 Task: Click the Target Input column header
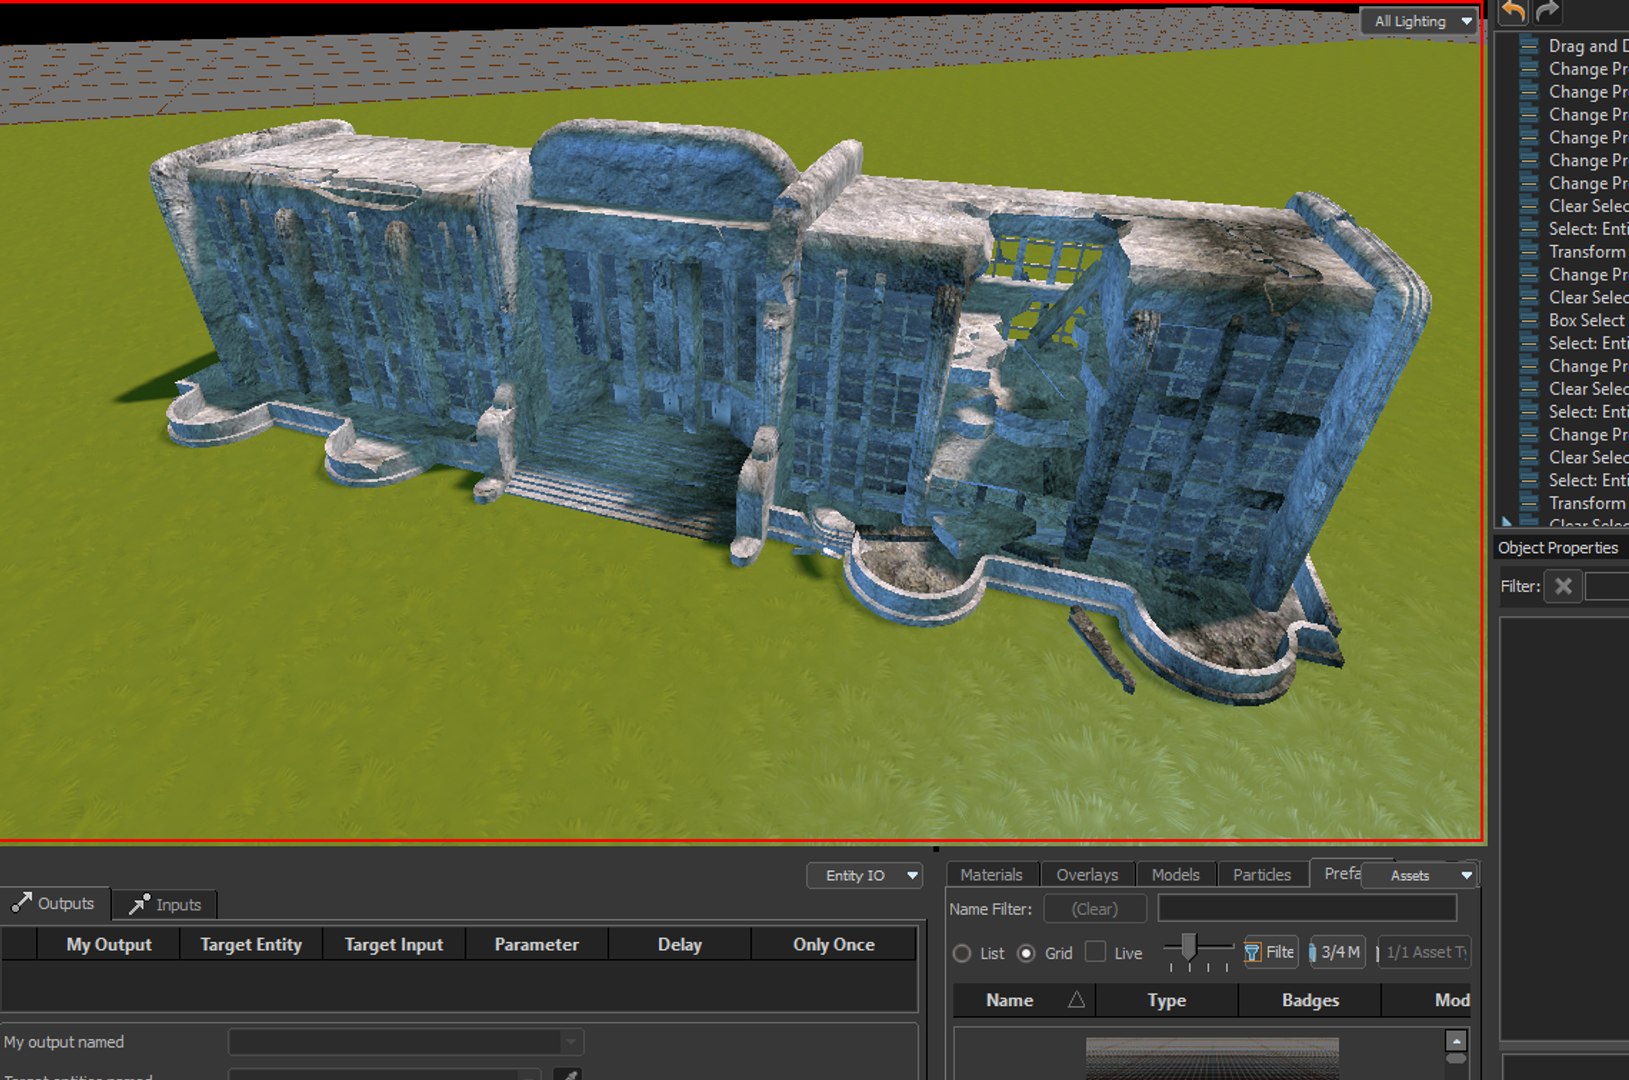tap(394, 944)
